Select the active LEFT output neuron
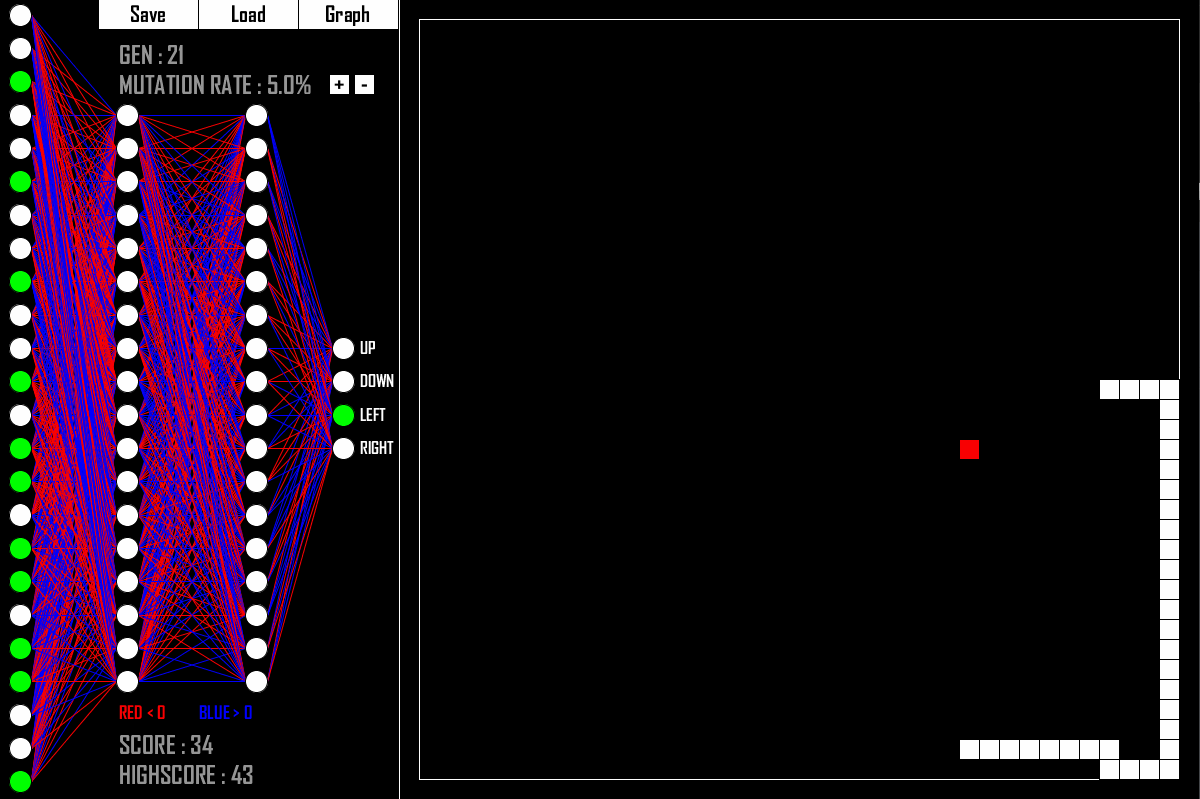 pos(344,415)
